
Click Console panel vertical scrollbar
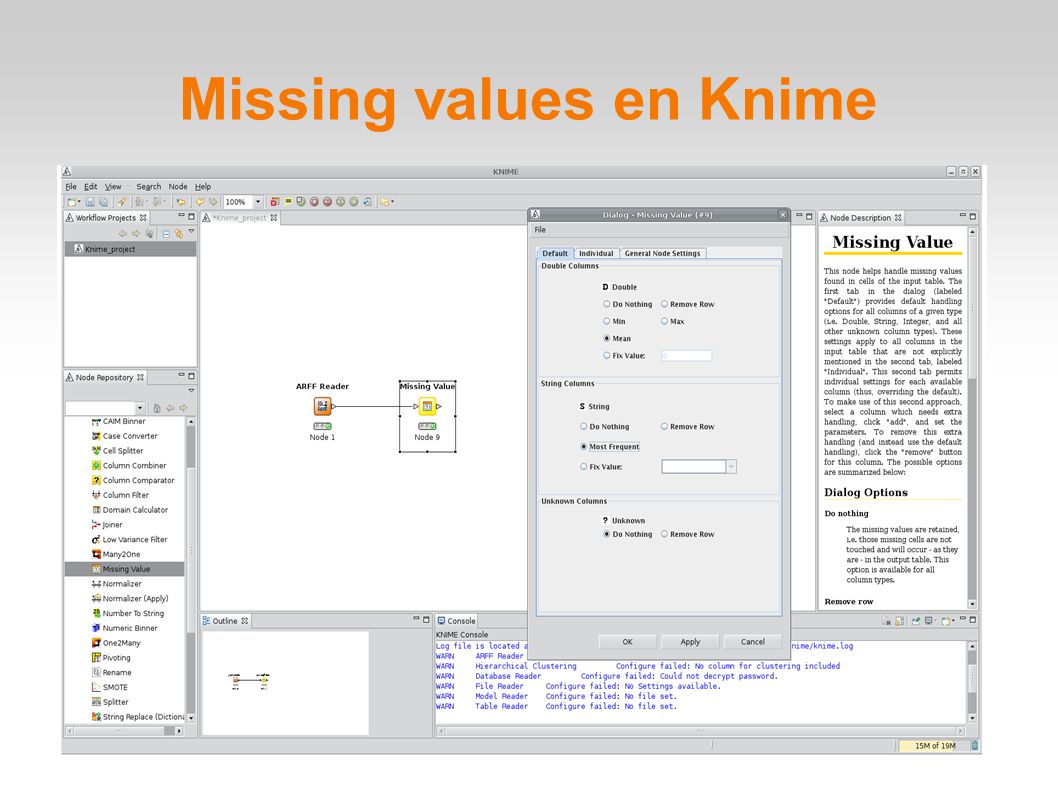pyautogui.click(x=972, y=682)
